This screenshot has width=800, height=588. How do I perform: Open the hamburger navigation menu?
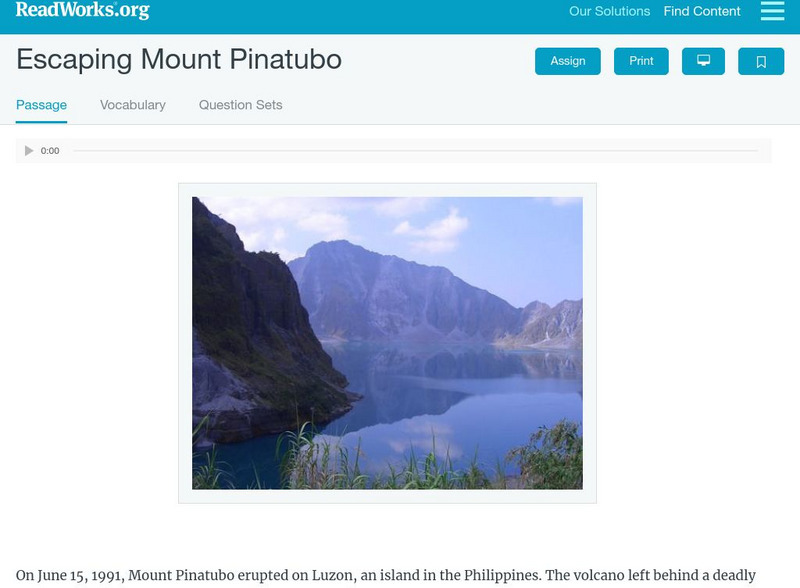tap(772, 12)
